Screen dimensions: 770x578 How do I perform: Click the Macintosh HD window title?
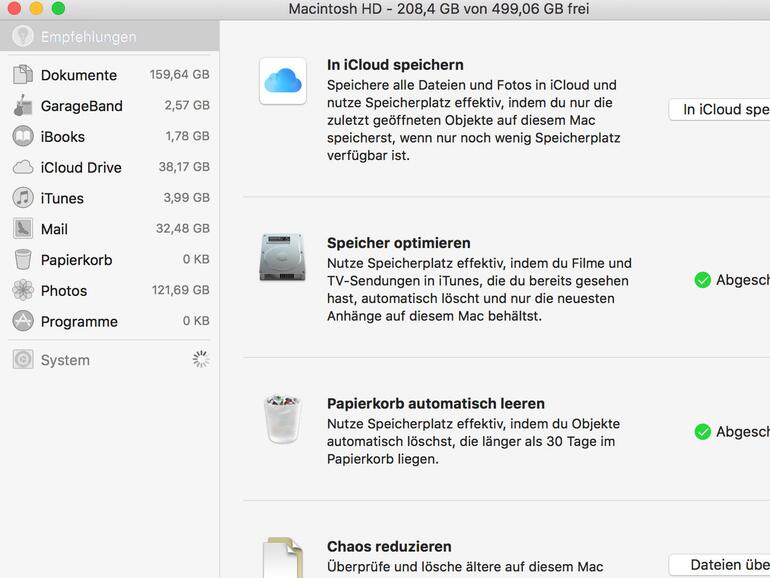point(439,9)
